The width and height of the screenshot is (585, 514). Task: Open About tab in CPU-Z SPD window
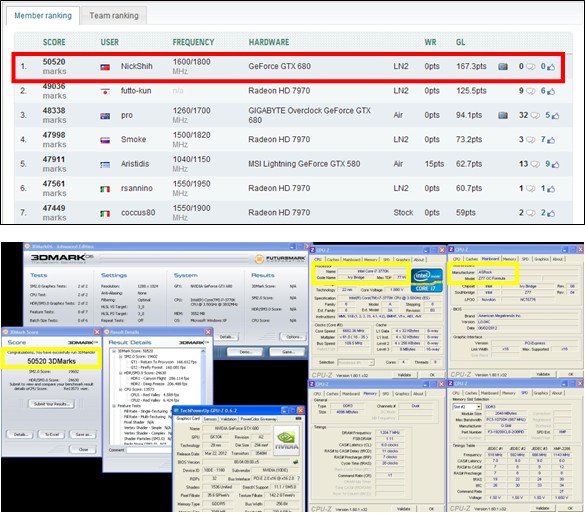coord(557,393)
